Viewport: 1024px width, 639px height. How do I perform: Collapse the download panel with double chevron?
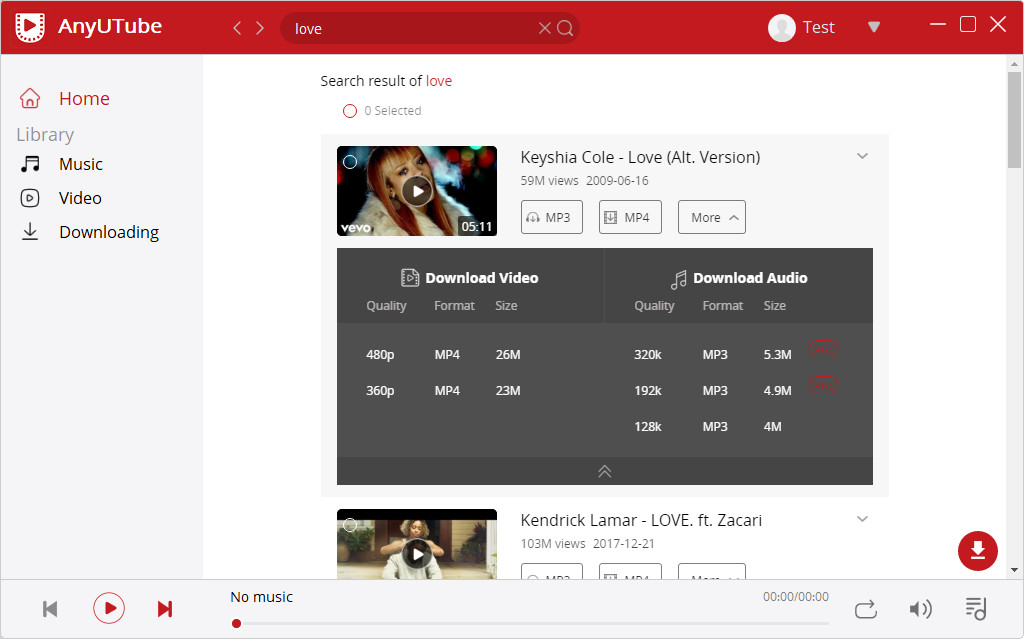605,471
